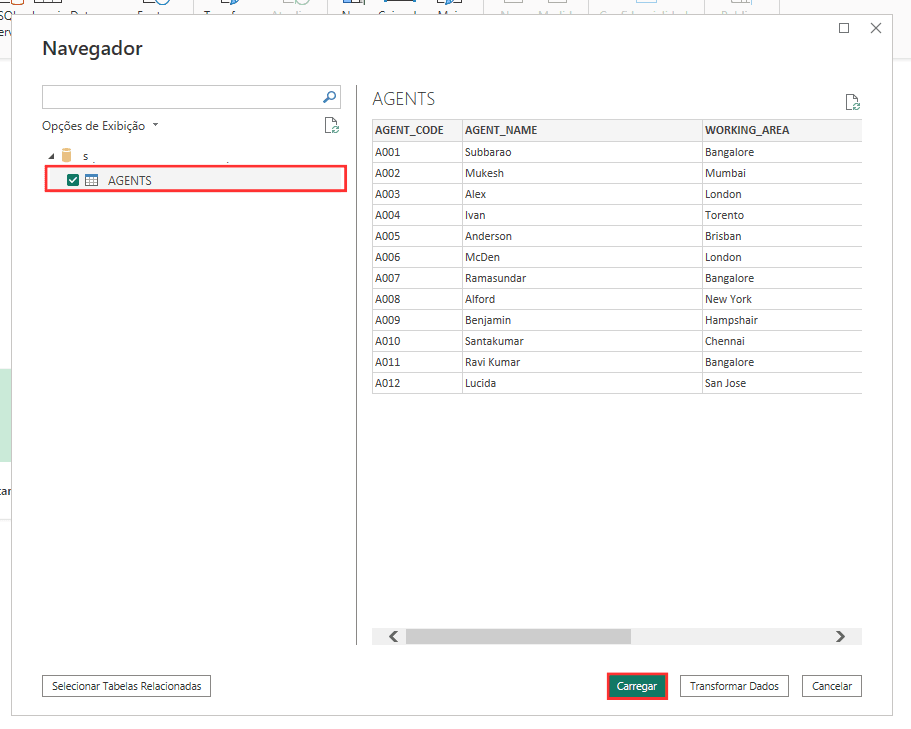Click the refresh icon beside Opções de Exibição
Viewport: 911px width, 729px height.
[x=331, y=126]
